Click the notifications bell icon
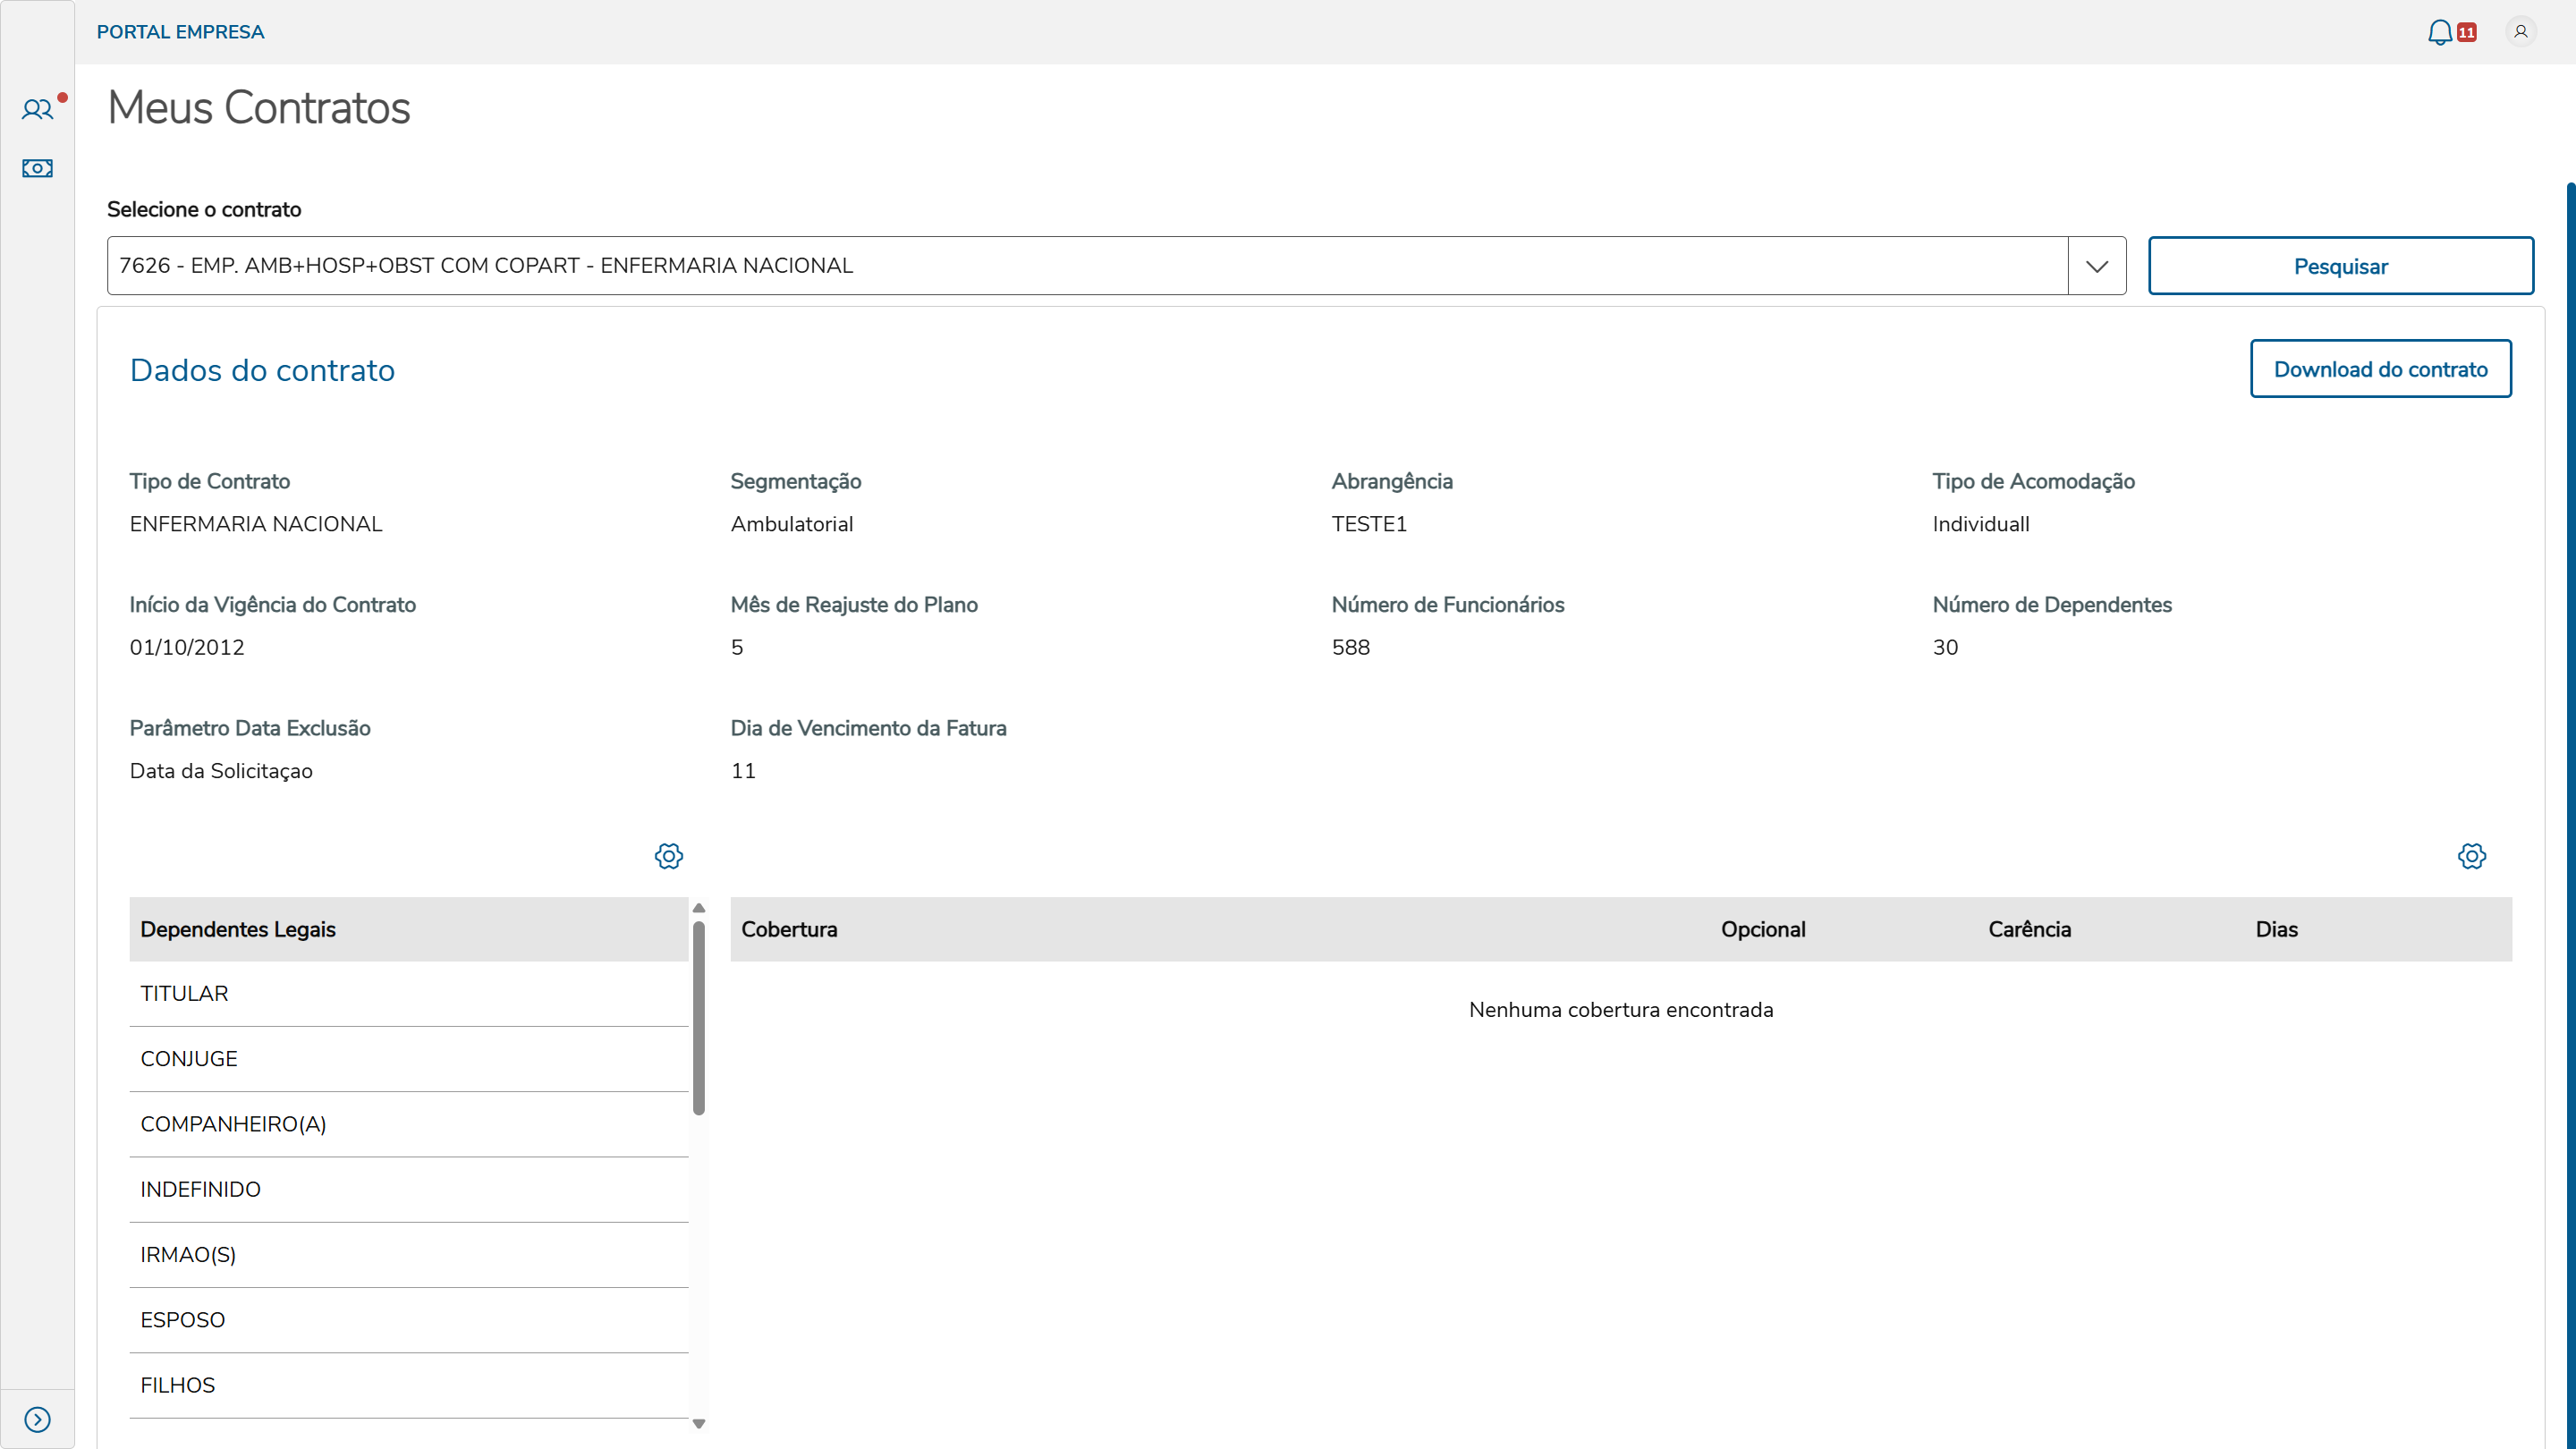 pos(2440,32)
